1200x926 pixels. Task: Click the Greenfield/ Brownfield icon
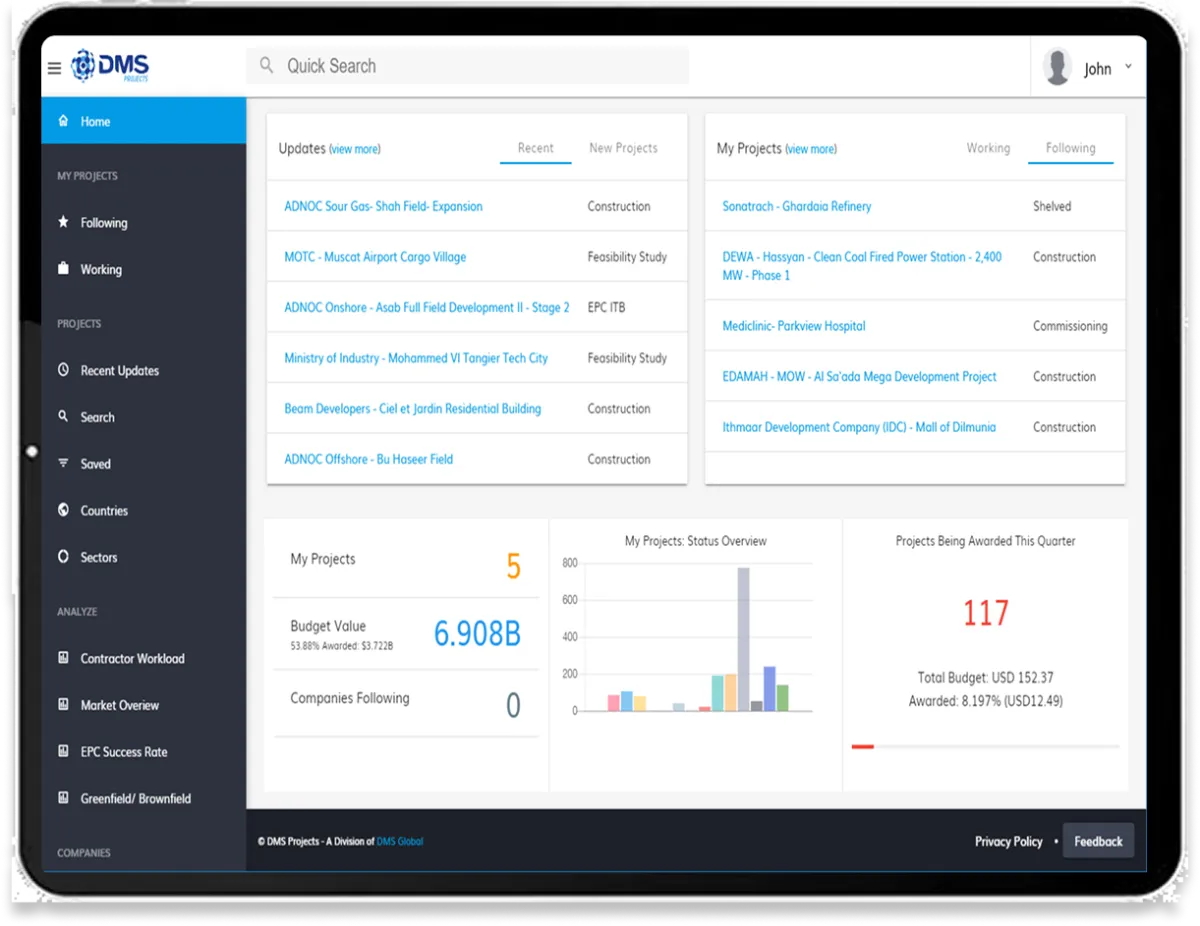pyautogui.click(x=64, y=798)
